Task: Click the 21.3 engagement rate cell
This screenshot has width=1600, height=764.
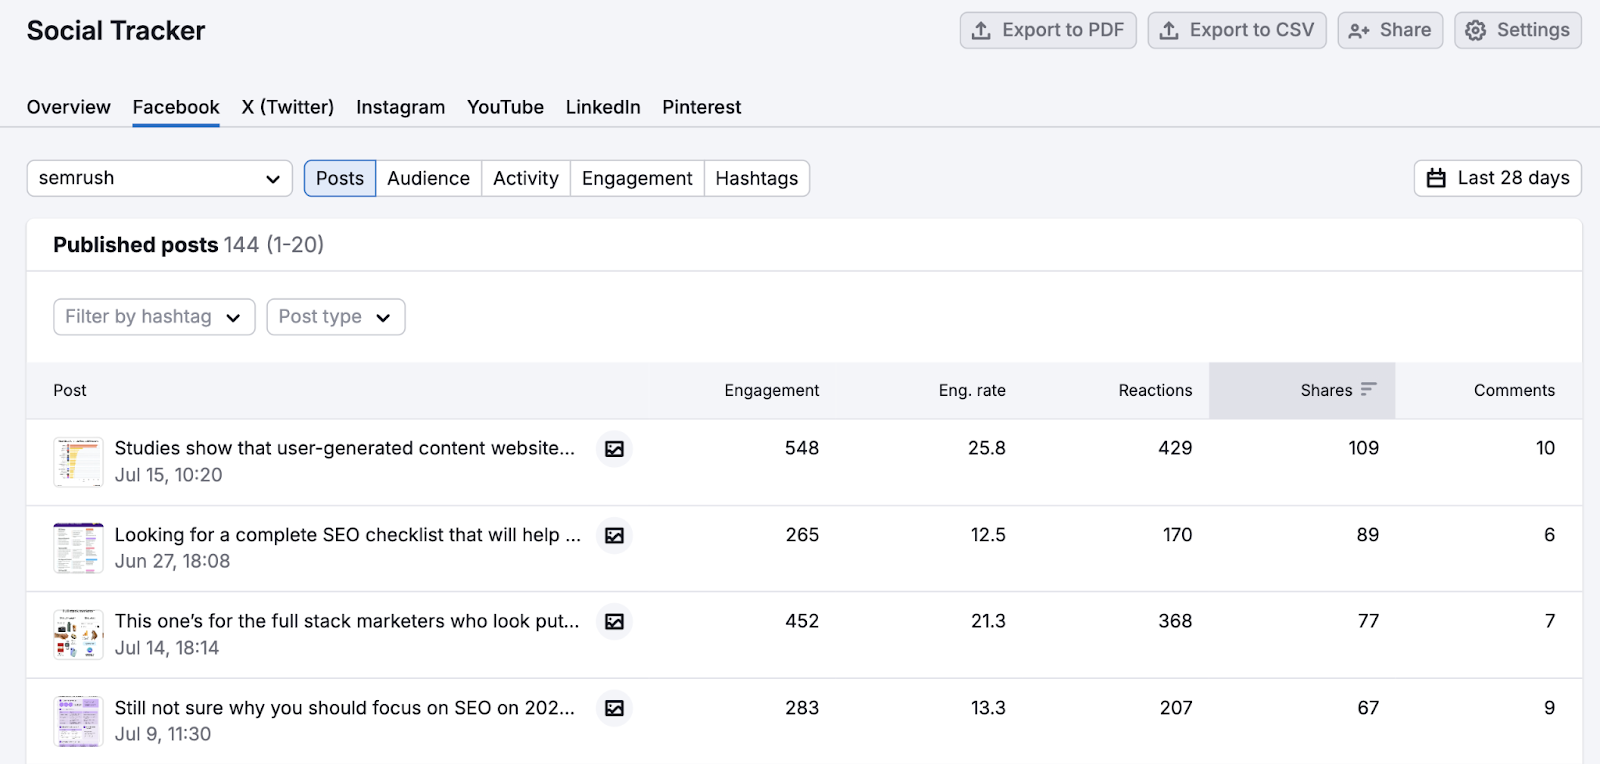Action: pyautogui.click(x=988, y=621)
